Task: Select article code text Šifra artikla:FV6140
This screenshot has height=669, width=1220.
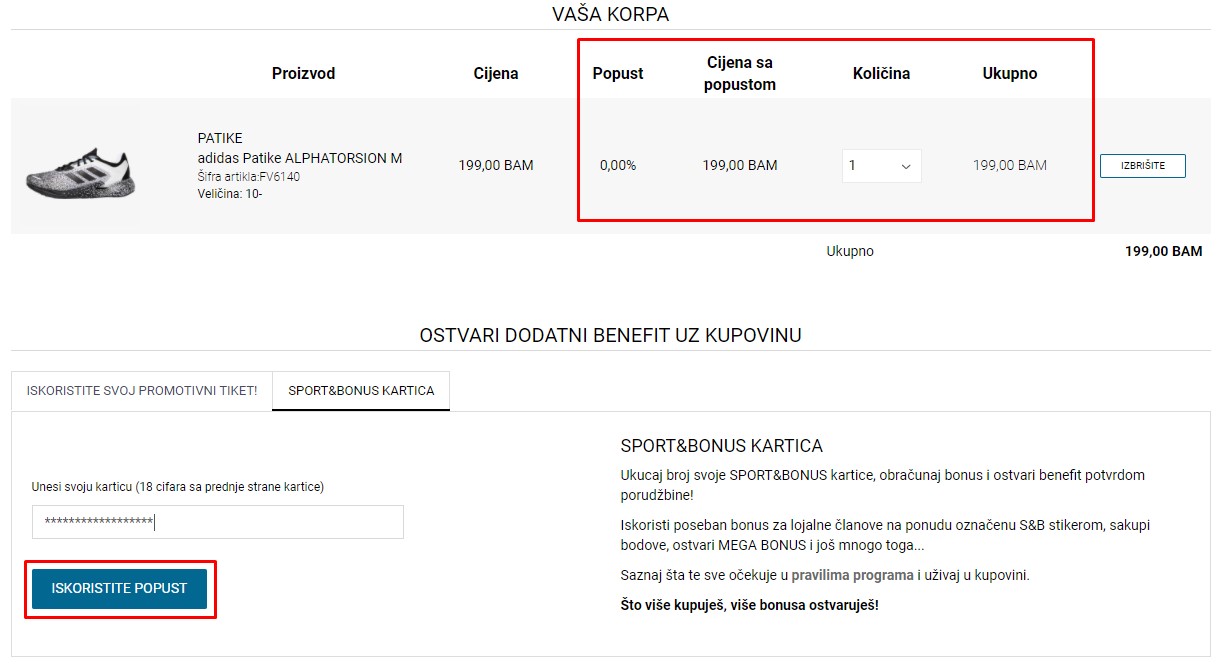Action: click(249, 177)
